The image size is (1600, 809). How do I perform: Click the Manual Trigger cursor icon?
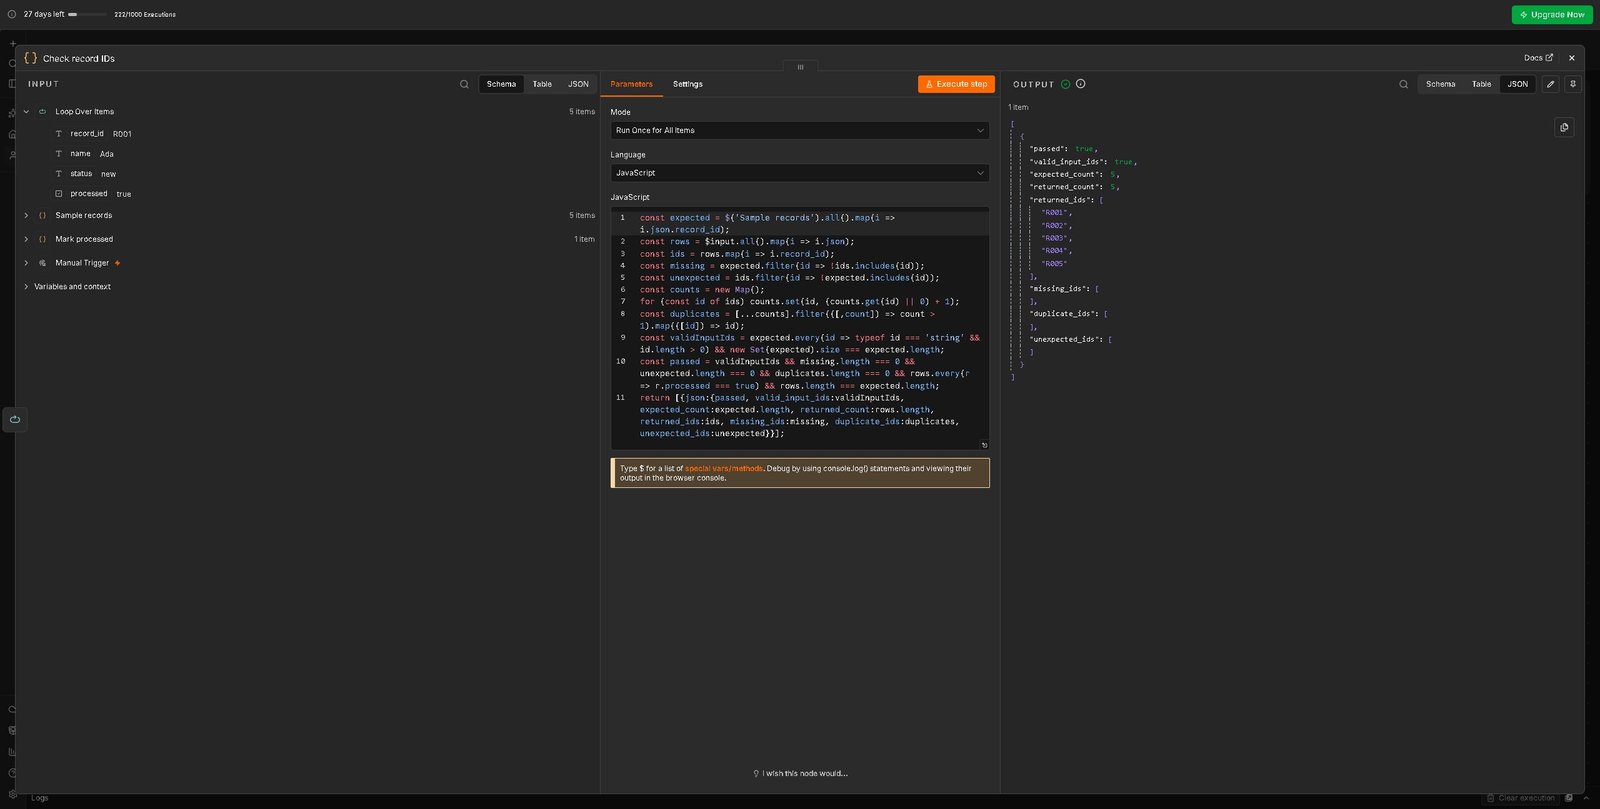pyautogui.click(x=42, y=263)
